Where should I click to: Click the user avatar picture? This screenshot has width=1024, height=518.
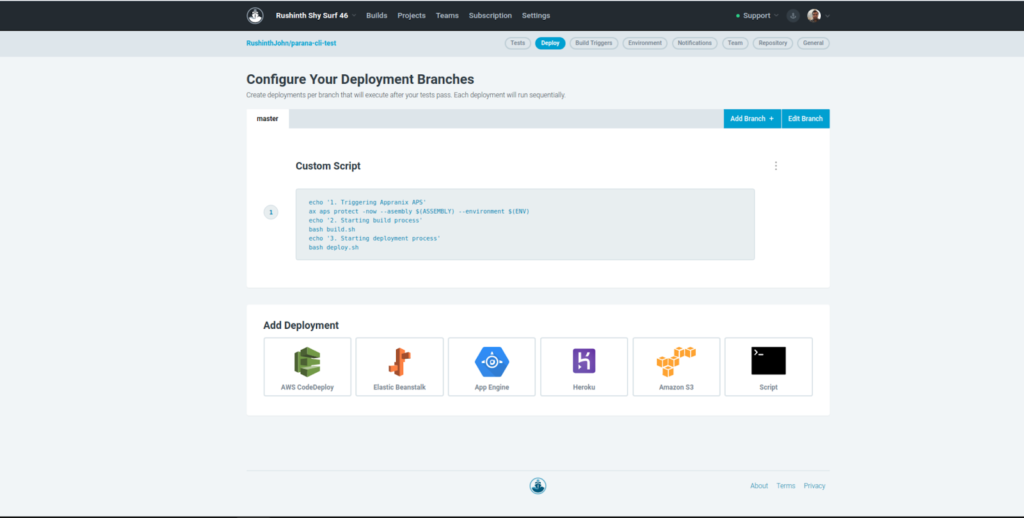coord(814,16)
